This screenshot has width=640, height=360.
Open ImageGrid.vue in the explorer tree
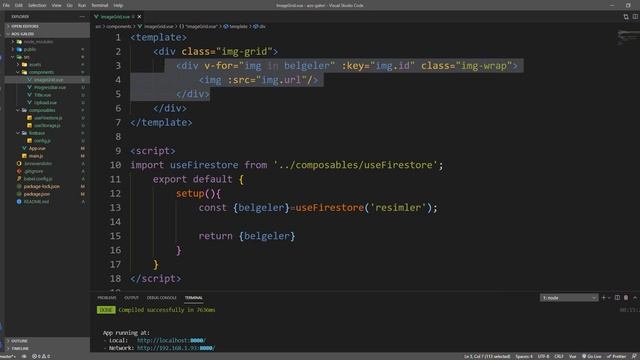click(x=47, y=80)
